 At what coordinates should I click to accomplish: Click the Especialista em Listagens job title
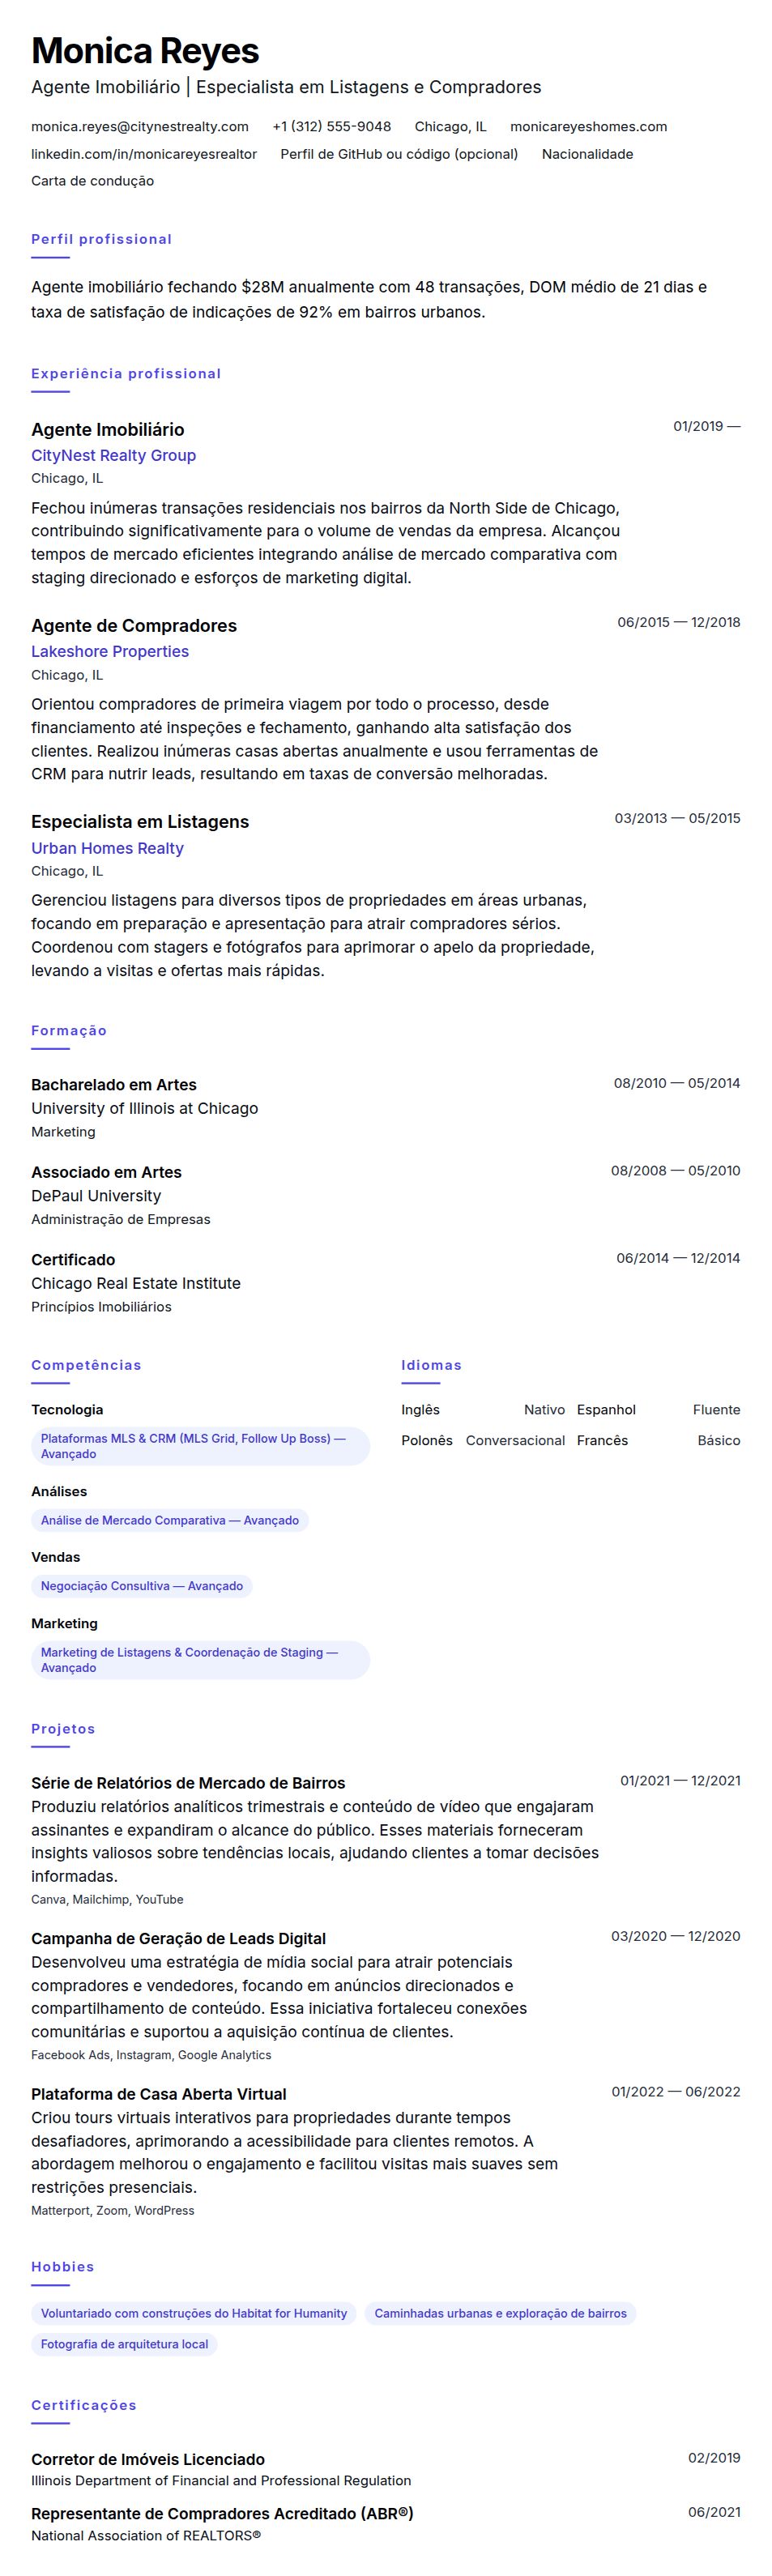[x=140, y=822]
